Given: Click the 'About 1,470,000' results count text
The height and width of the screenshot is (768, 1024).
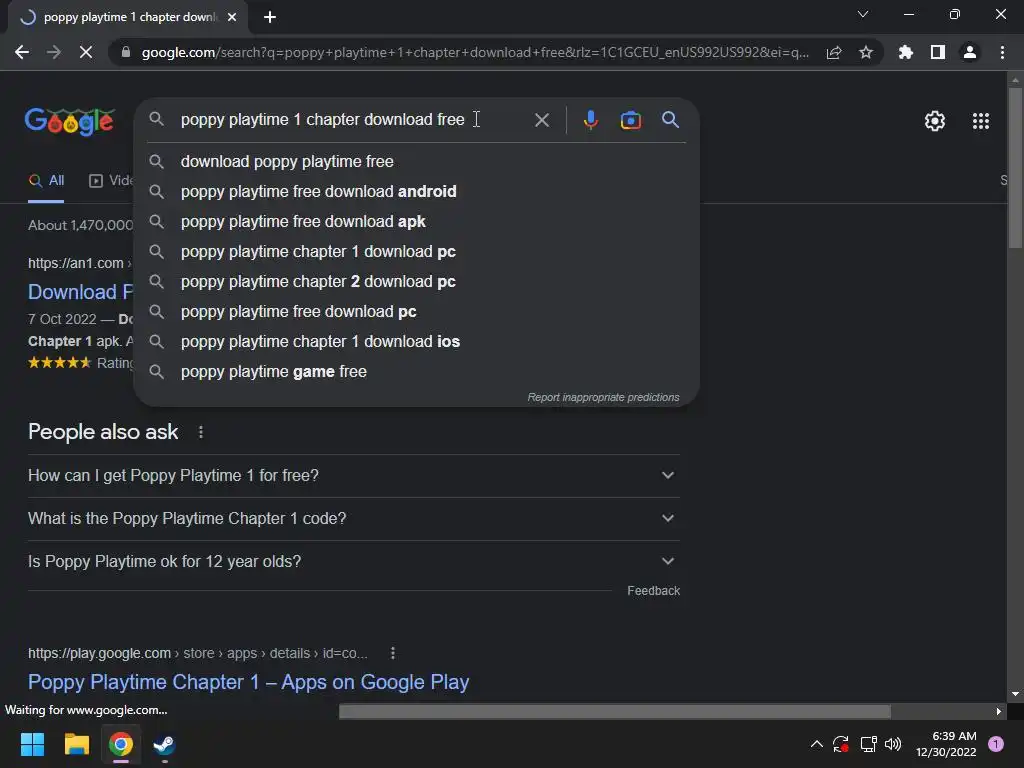Looking at the screenshot, I should 80,225.
